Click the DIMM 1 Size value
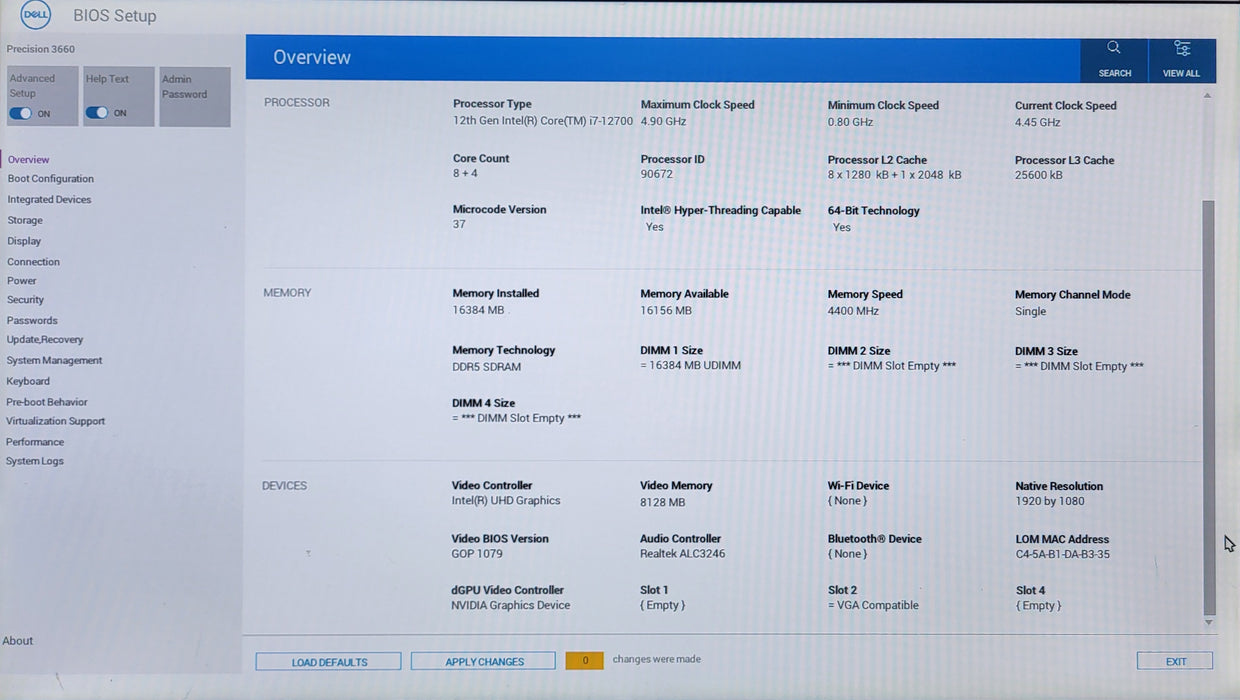 (x=691, y=366)
